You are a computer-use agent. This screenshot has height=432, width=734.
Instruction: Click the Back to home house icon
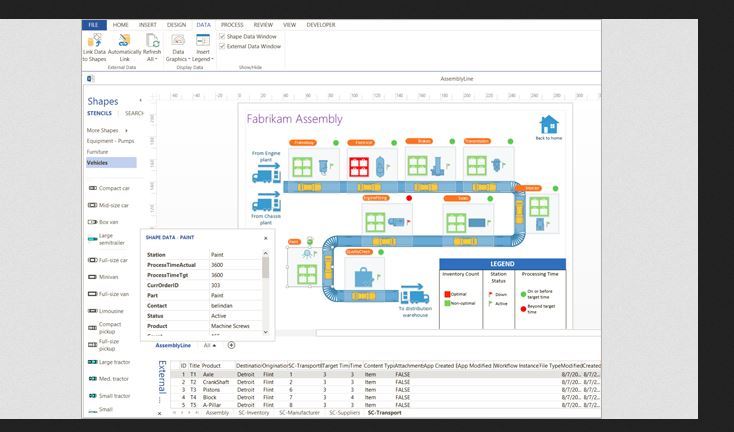tap(548, 125)
